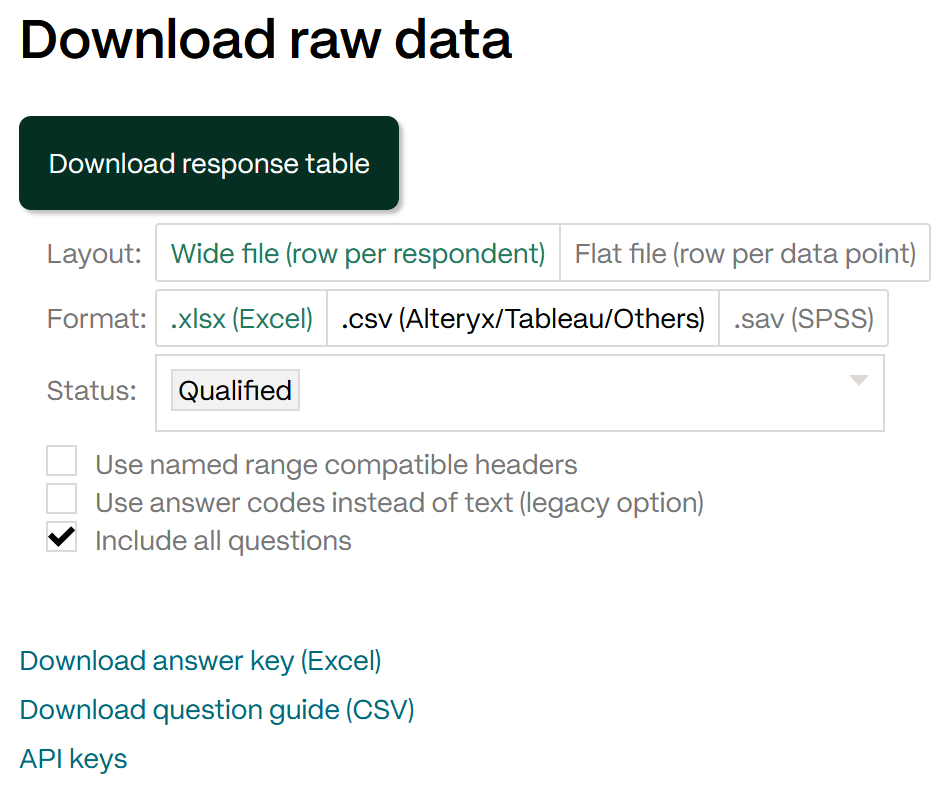Enable named range compatible headers checkbox
Viewport: 948px width, 789px height.
tap(62, 461)
